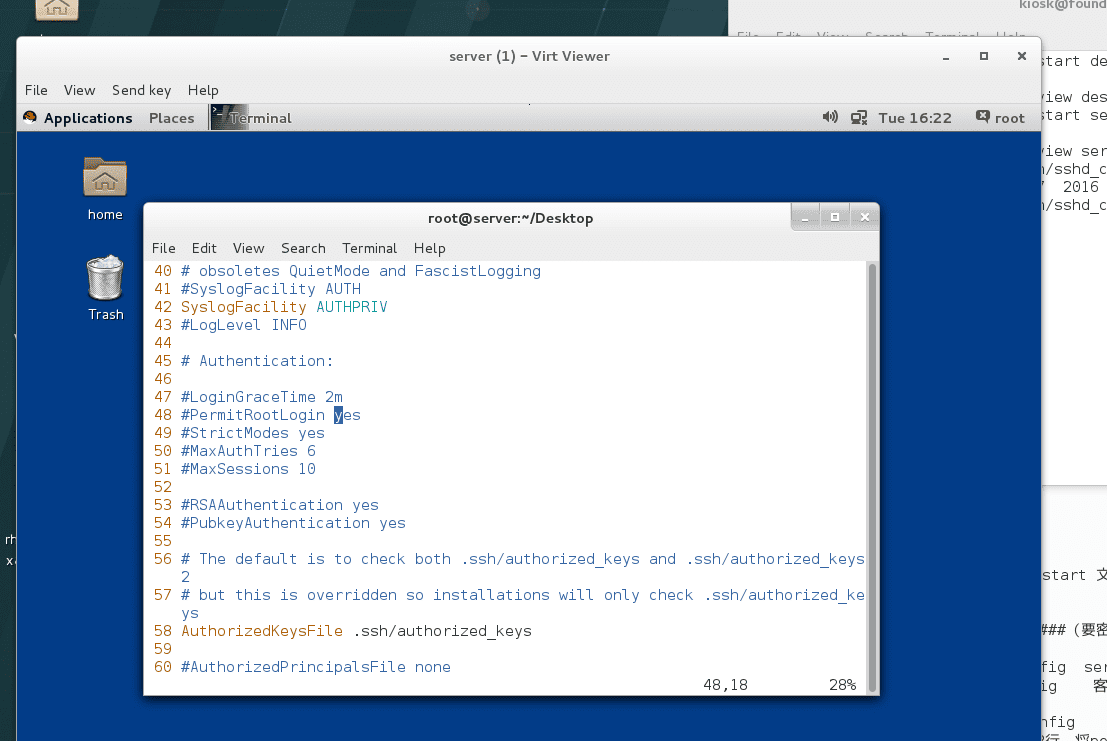Viewport: 1107px width, 741px height.
Task: Maximize the Virt Viewer window
Action: pyautogui.click(x=983, y=56)
